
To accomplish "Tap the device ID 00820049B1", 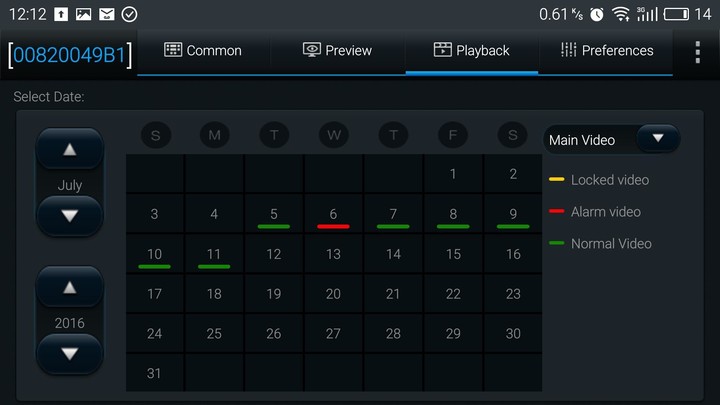I will coord(70,56).
